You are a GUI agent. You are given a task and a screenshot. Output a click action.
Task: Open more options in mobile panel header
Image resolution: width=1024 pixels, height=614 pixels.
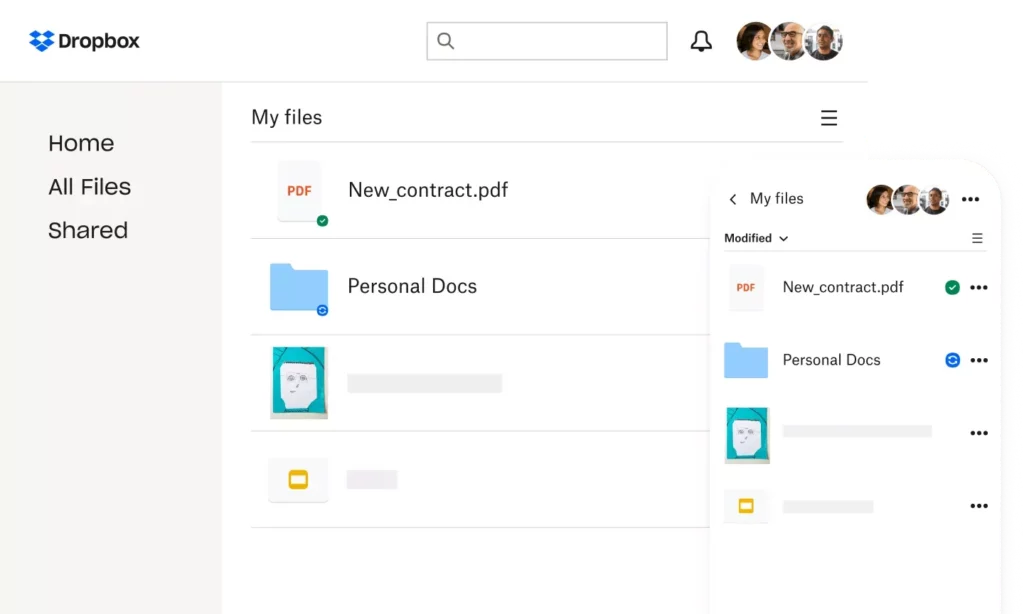970,199
